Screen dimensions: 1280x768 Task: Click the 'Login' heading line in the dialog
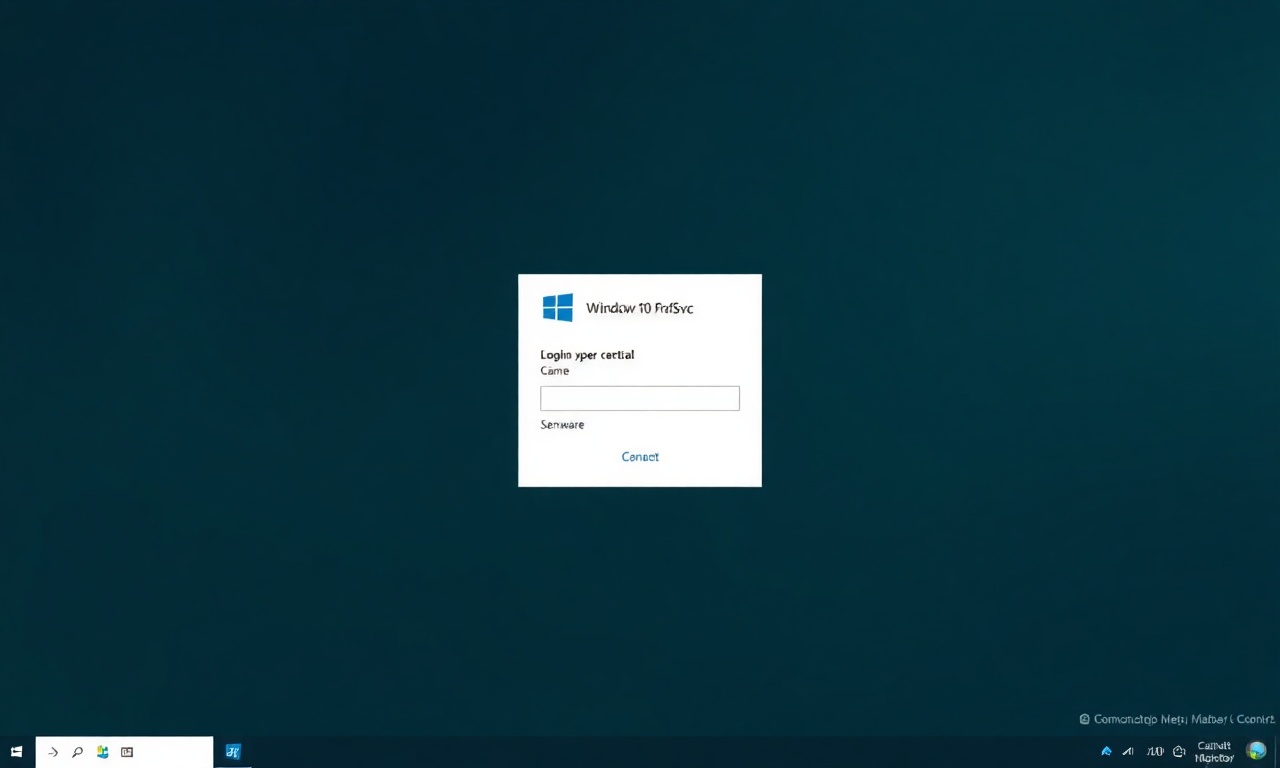587,355
